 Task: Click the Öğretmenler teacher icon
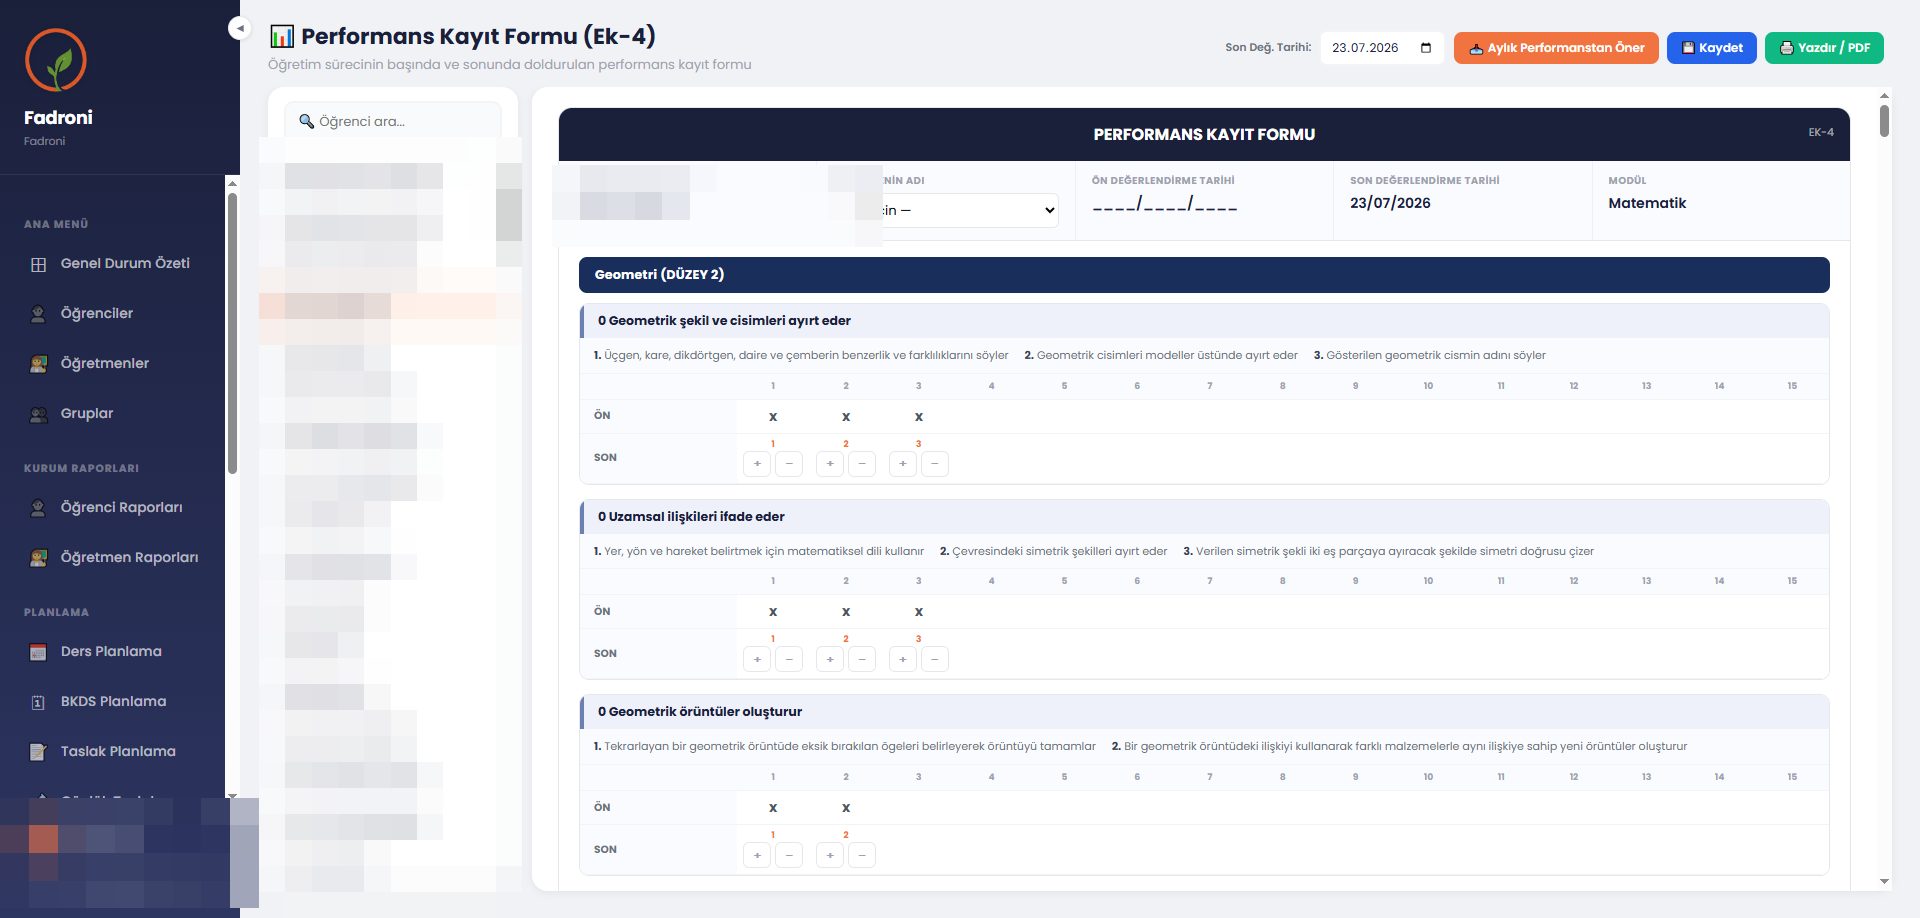pyautogui.click(x=38, y=364)
